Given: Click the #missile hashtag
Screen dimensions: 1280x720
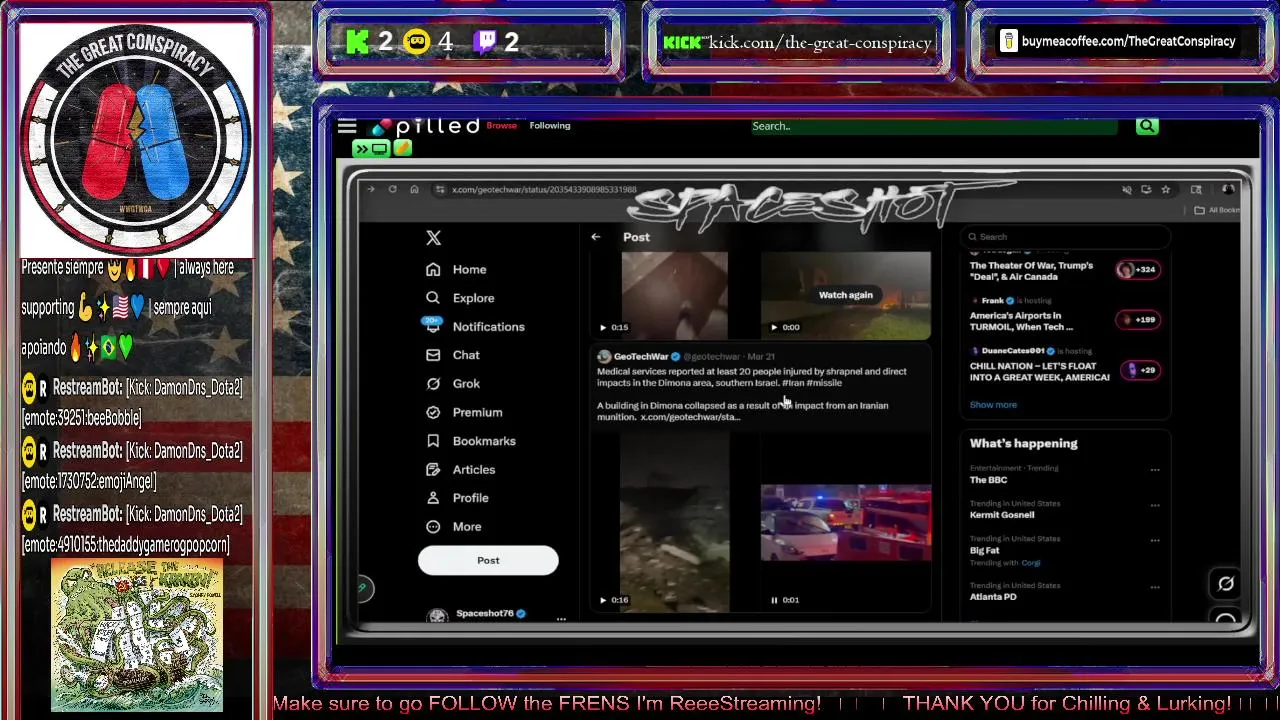Looking at the screenshot, I should click(x=825, y=383).
